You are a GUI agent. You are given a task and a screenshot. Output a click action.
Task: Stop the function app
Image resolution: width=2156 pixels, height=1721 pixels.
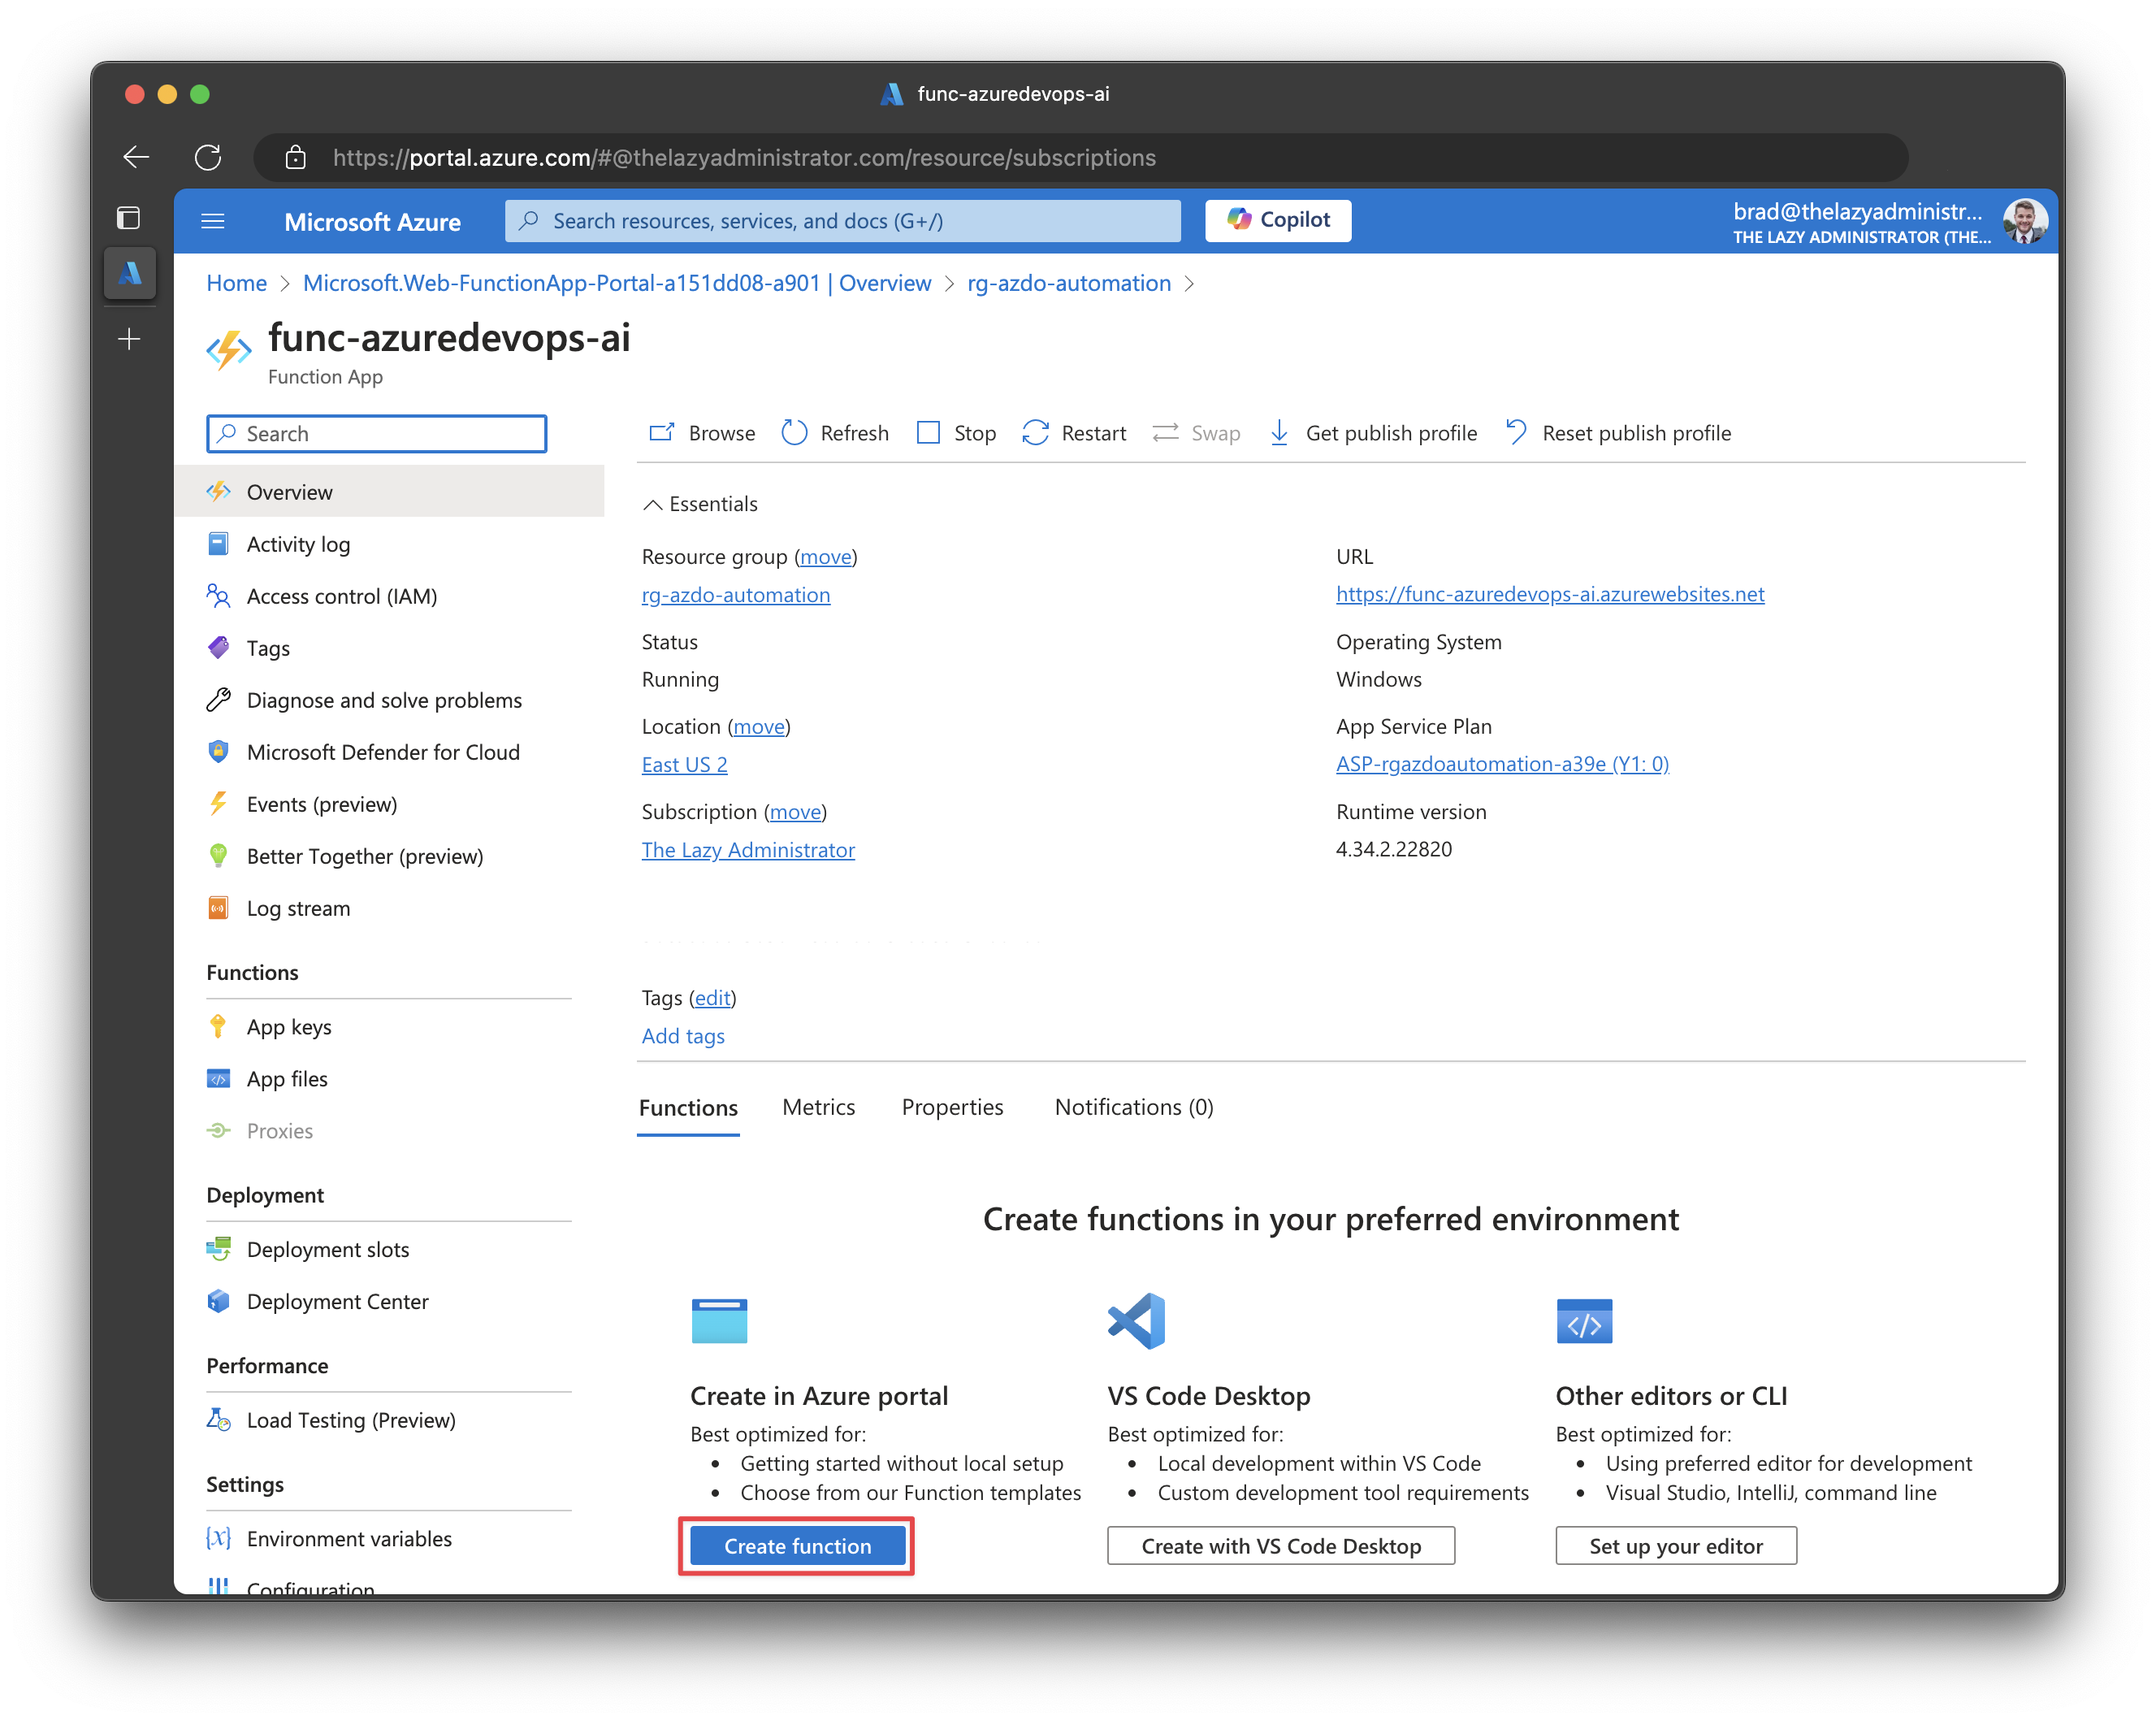pos(956,433)
